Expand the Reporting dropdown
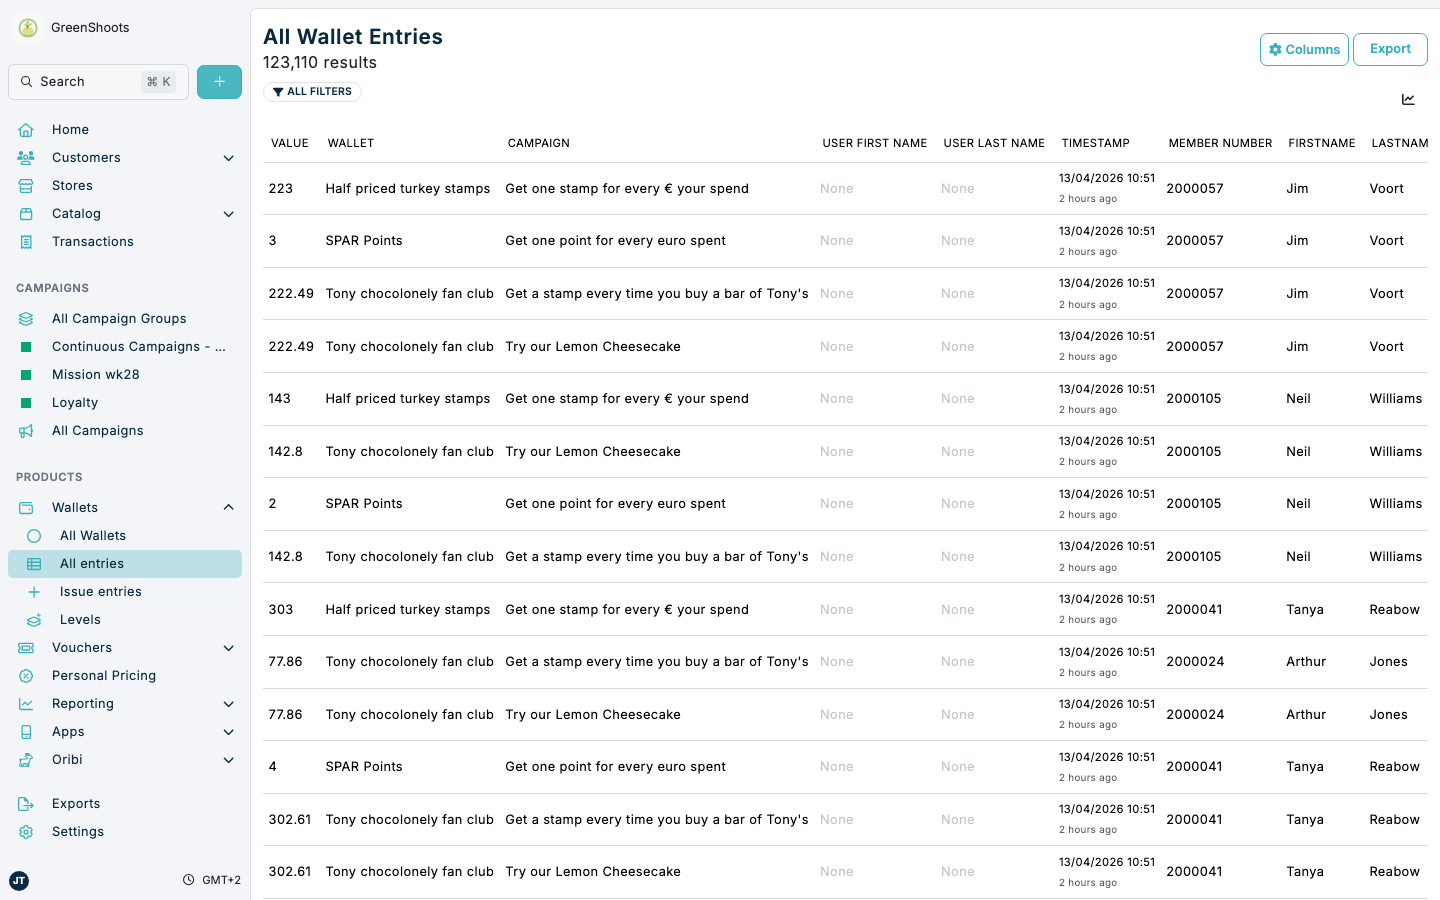 (x=228, y=703)
